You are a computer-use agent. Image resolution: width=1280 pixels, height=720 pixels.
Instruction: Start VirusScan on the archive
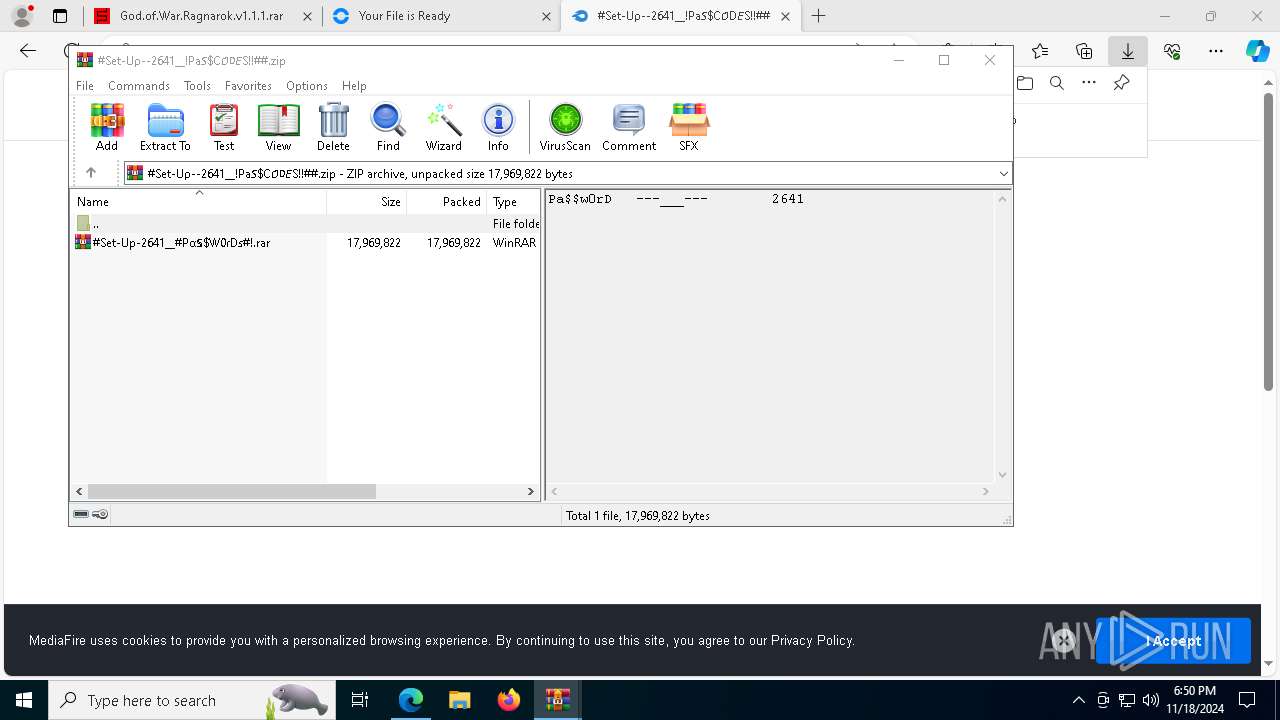[x=565, y=127]
